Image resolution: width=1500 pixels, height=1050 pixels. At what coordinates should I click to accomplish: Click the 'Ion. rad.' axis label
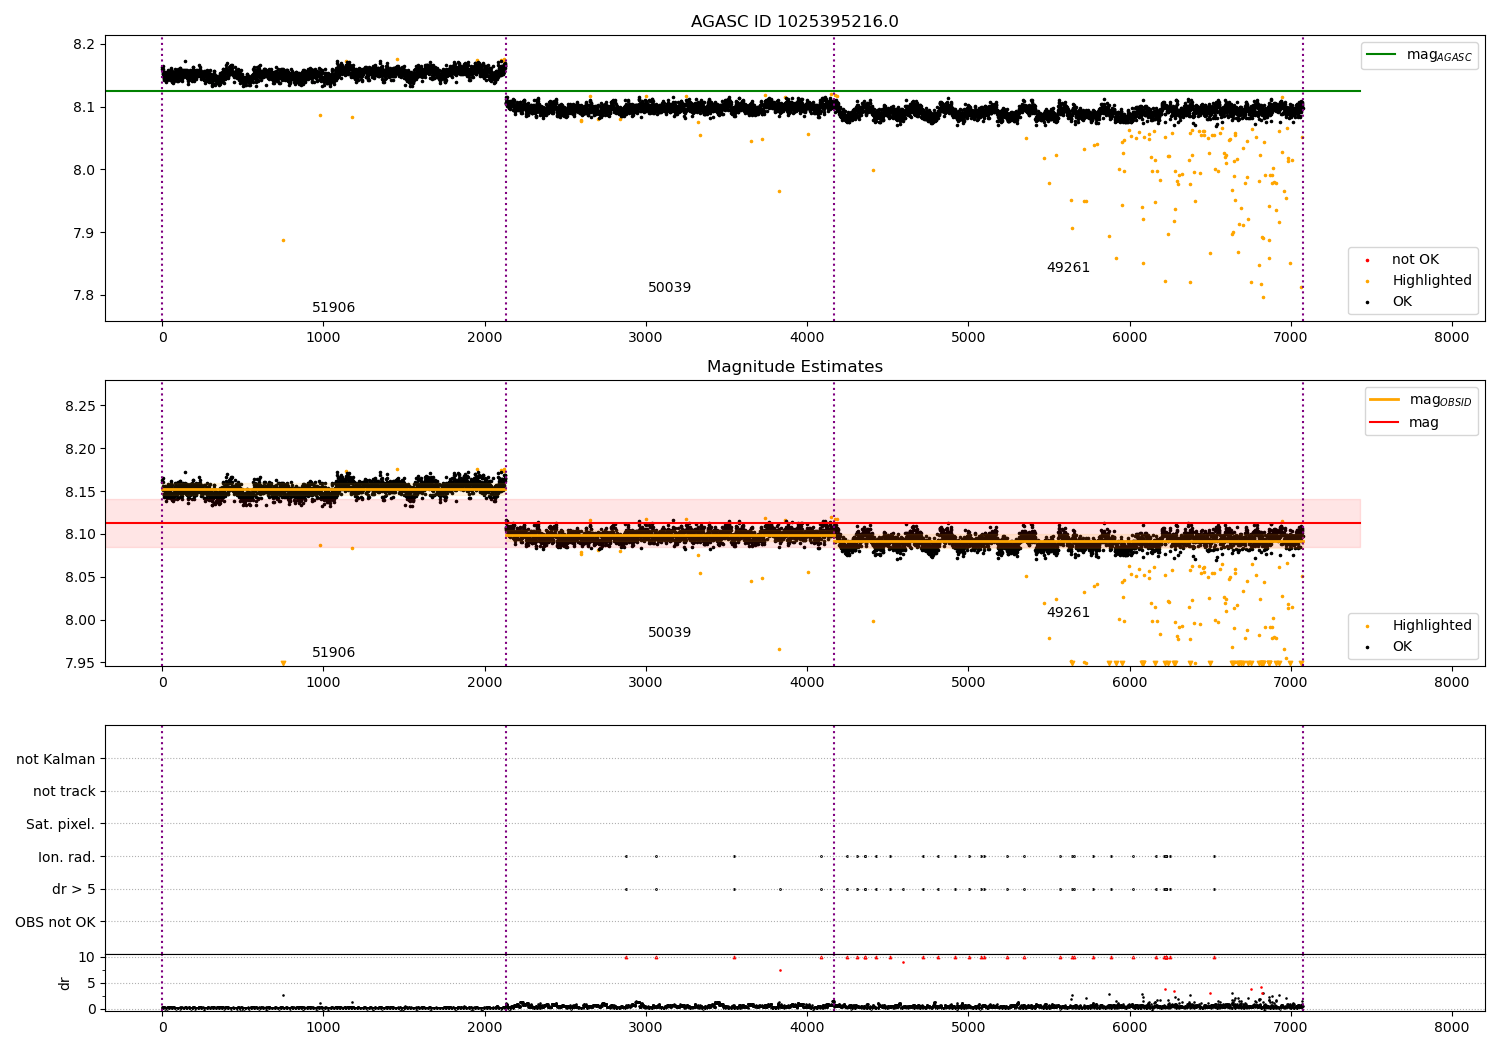[67, 857]
